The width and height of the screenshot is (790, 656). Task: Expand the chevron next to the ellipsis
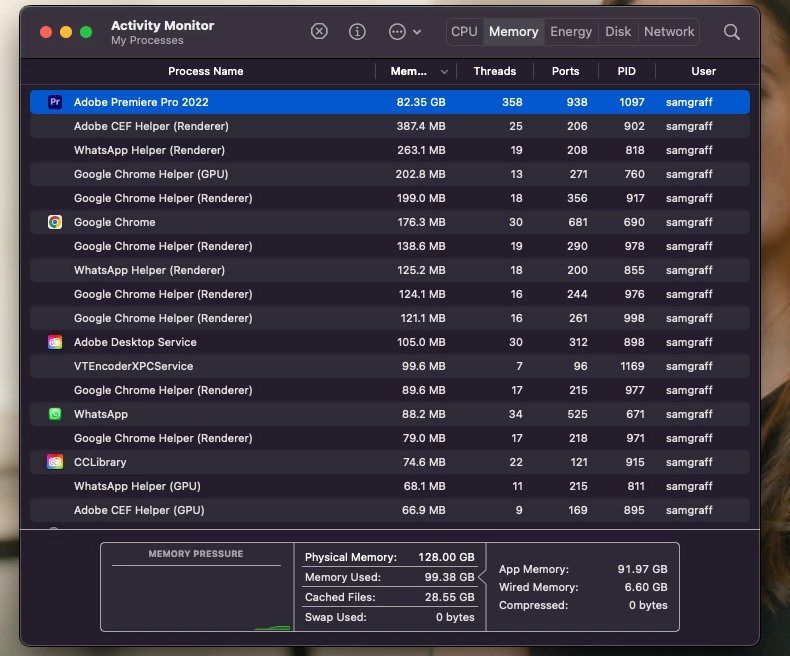(417, 32)
